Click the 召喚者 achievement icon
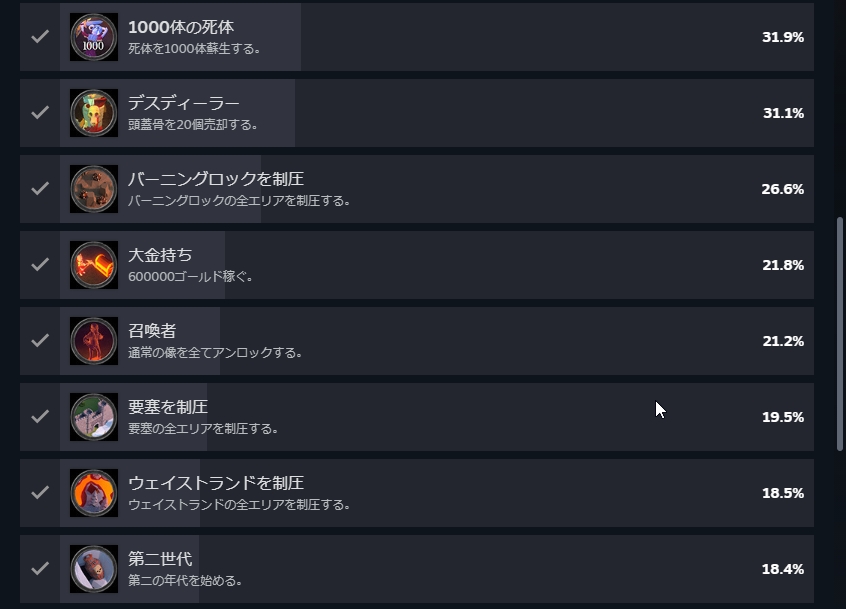The height and width of the screenshot is (609, 846). [x=93, y=341]
